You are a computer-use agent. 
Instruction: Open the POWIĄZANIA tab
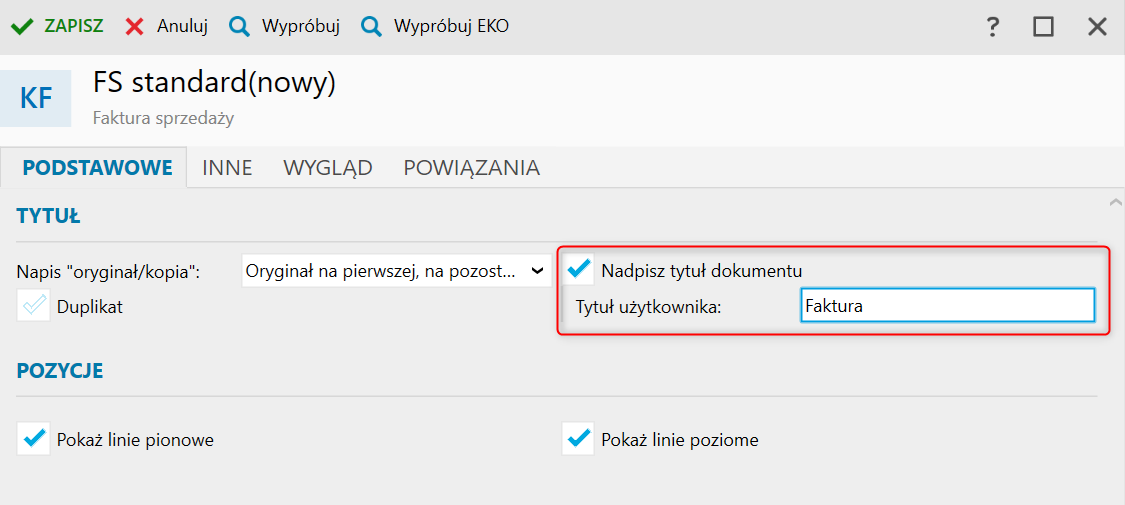click(x=471, y=168)
